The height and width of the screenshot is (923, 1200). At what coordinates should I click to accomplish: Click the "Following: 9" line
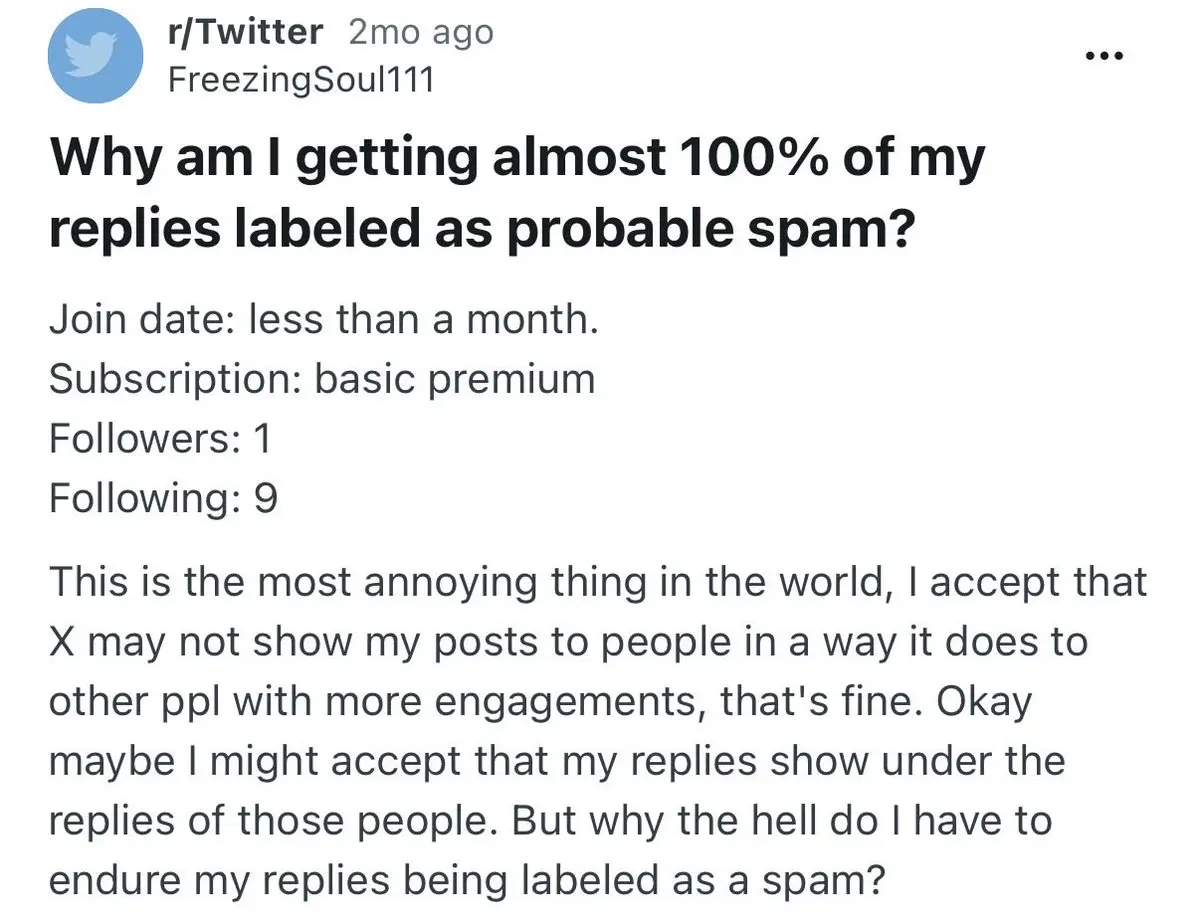tap(163, 496)
